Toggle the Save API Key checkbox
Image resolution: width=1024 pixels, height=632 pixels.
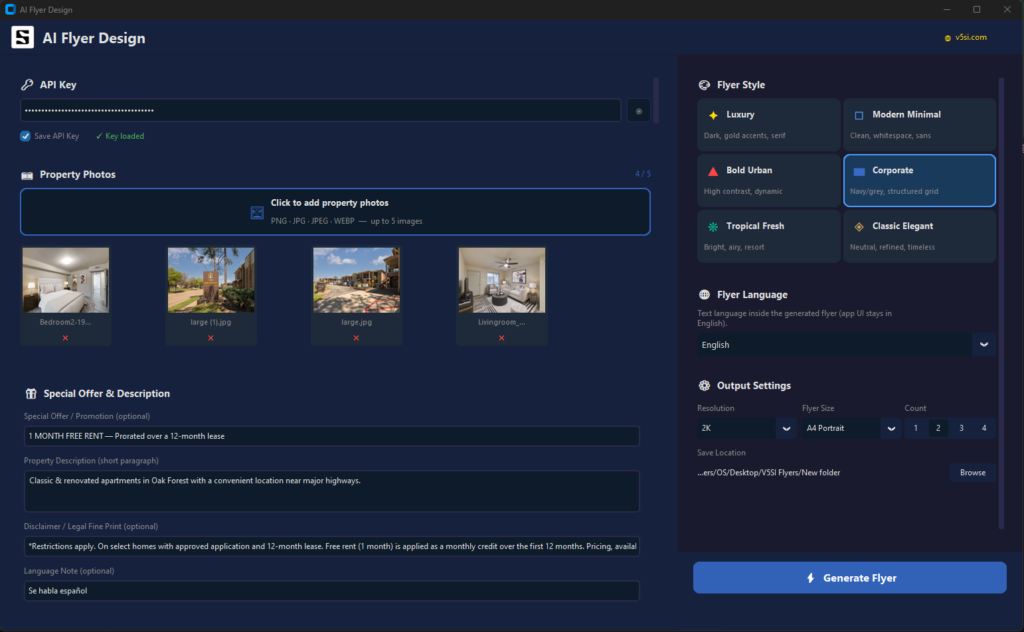tap(25, 136)
